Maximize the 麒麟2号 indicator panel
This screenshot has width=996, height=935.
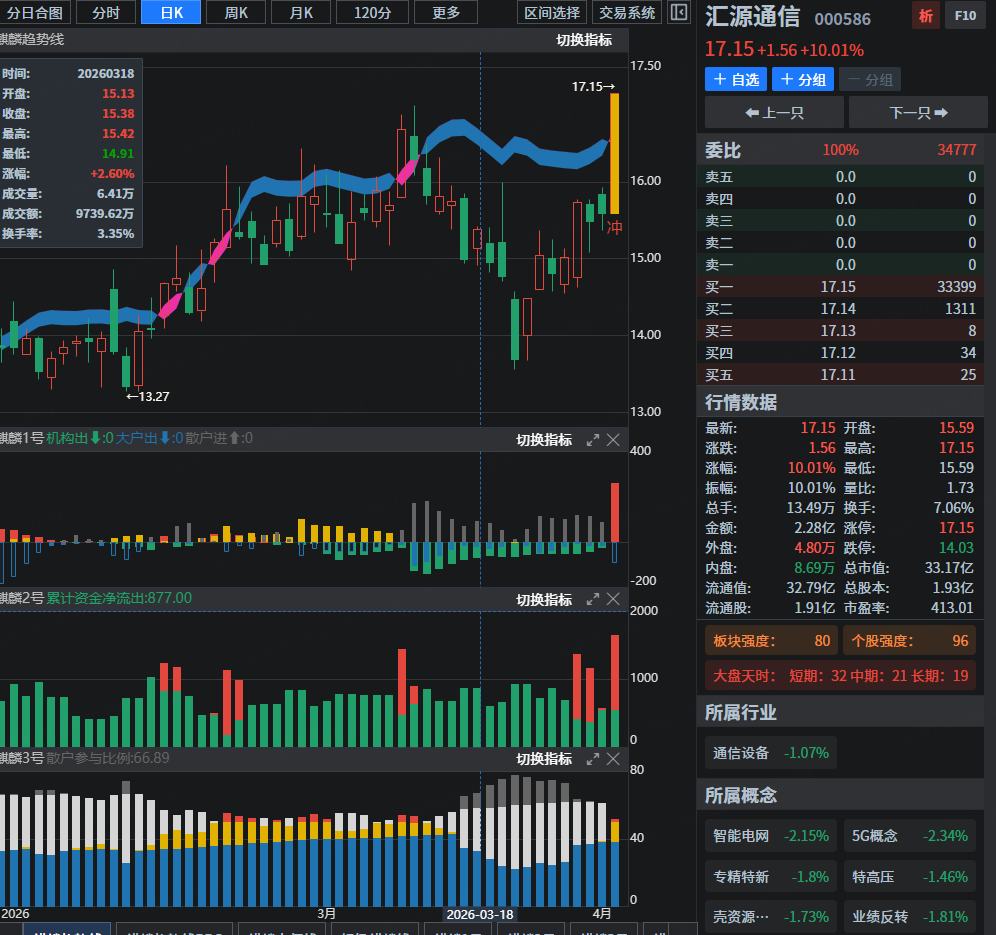coord(592,599)
